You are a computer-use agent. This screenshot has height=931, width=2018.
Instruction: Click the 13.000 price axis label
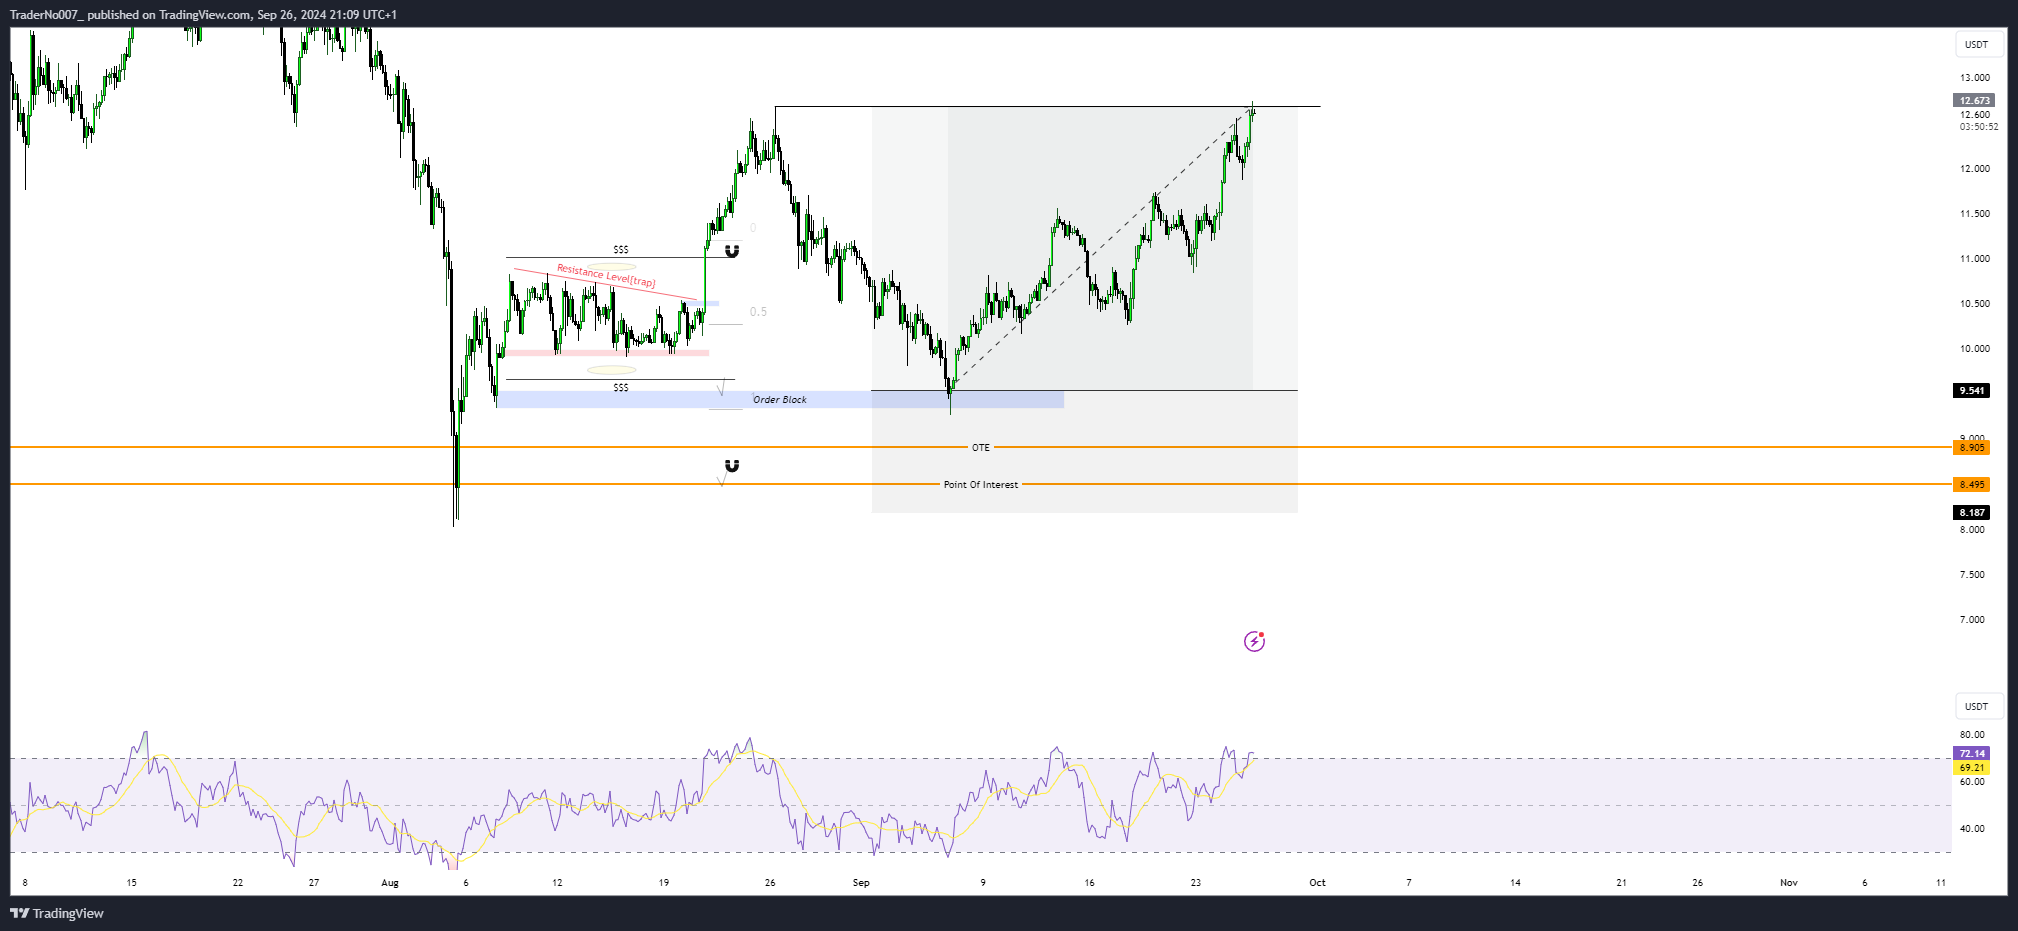[1975, 77]
